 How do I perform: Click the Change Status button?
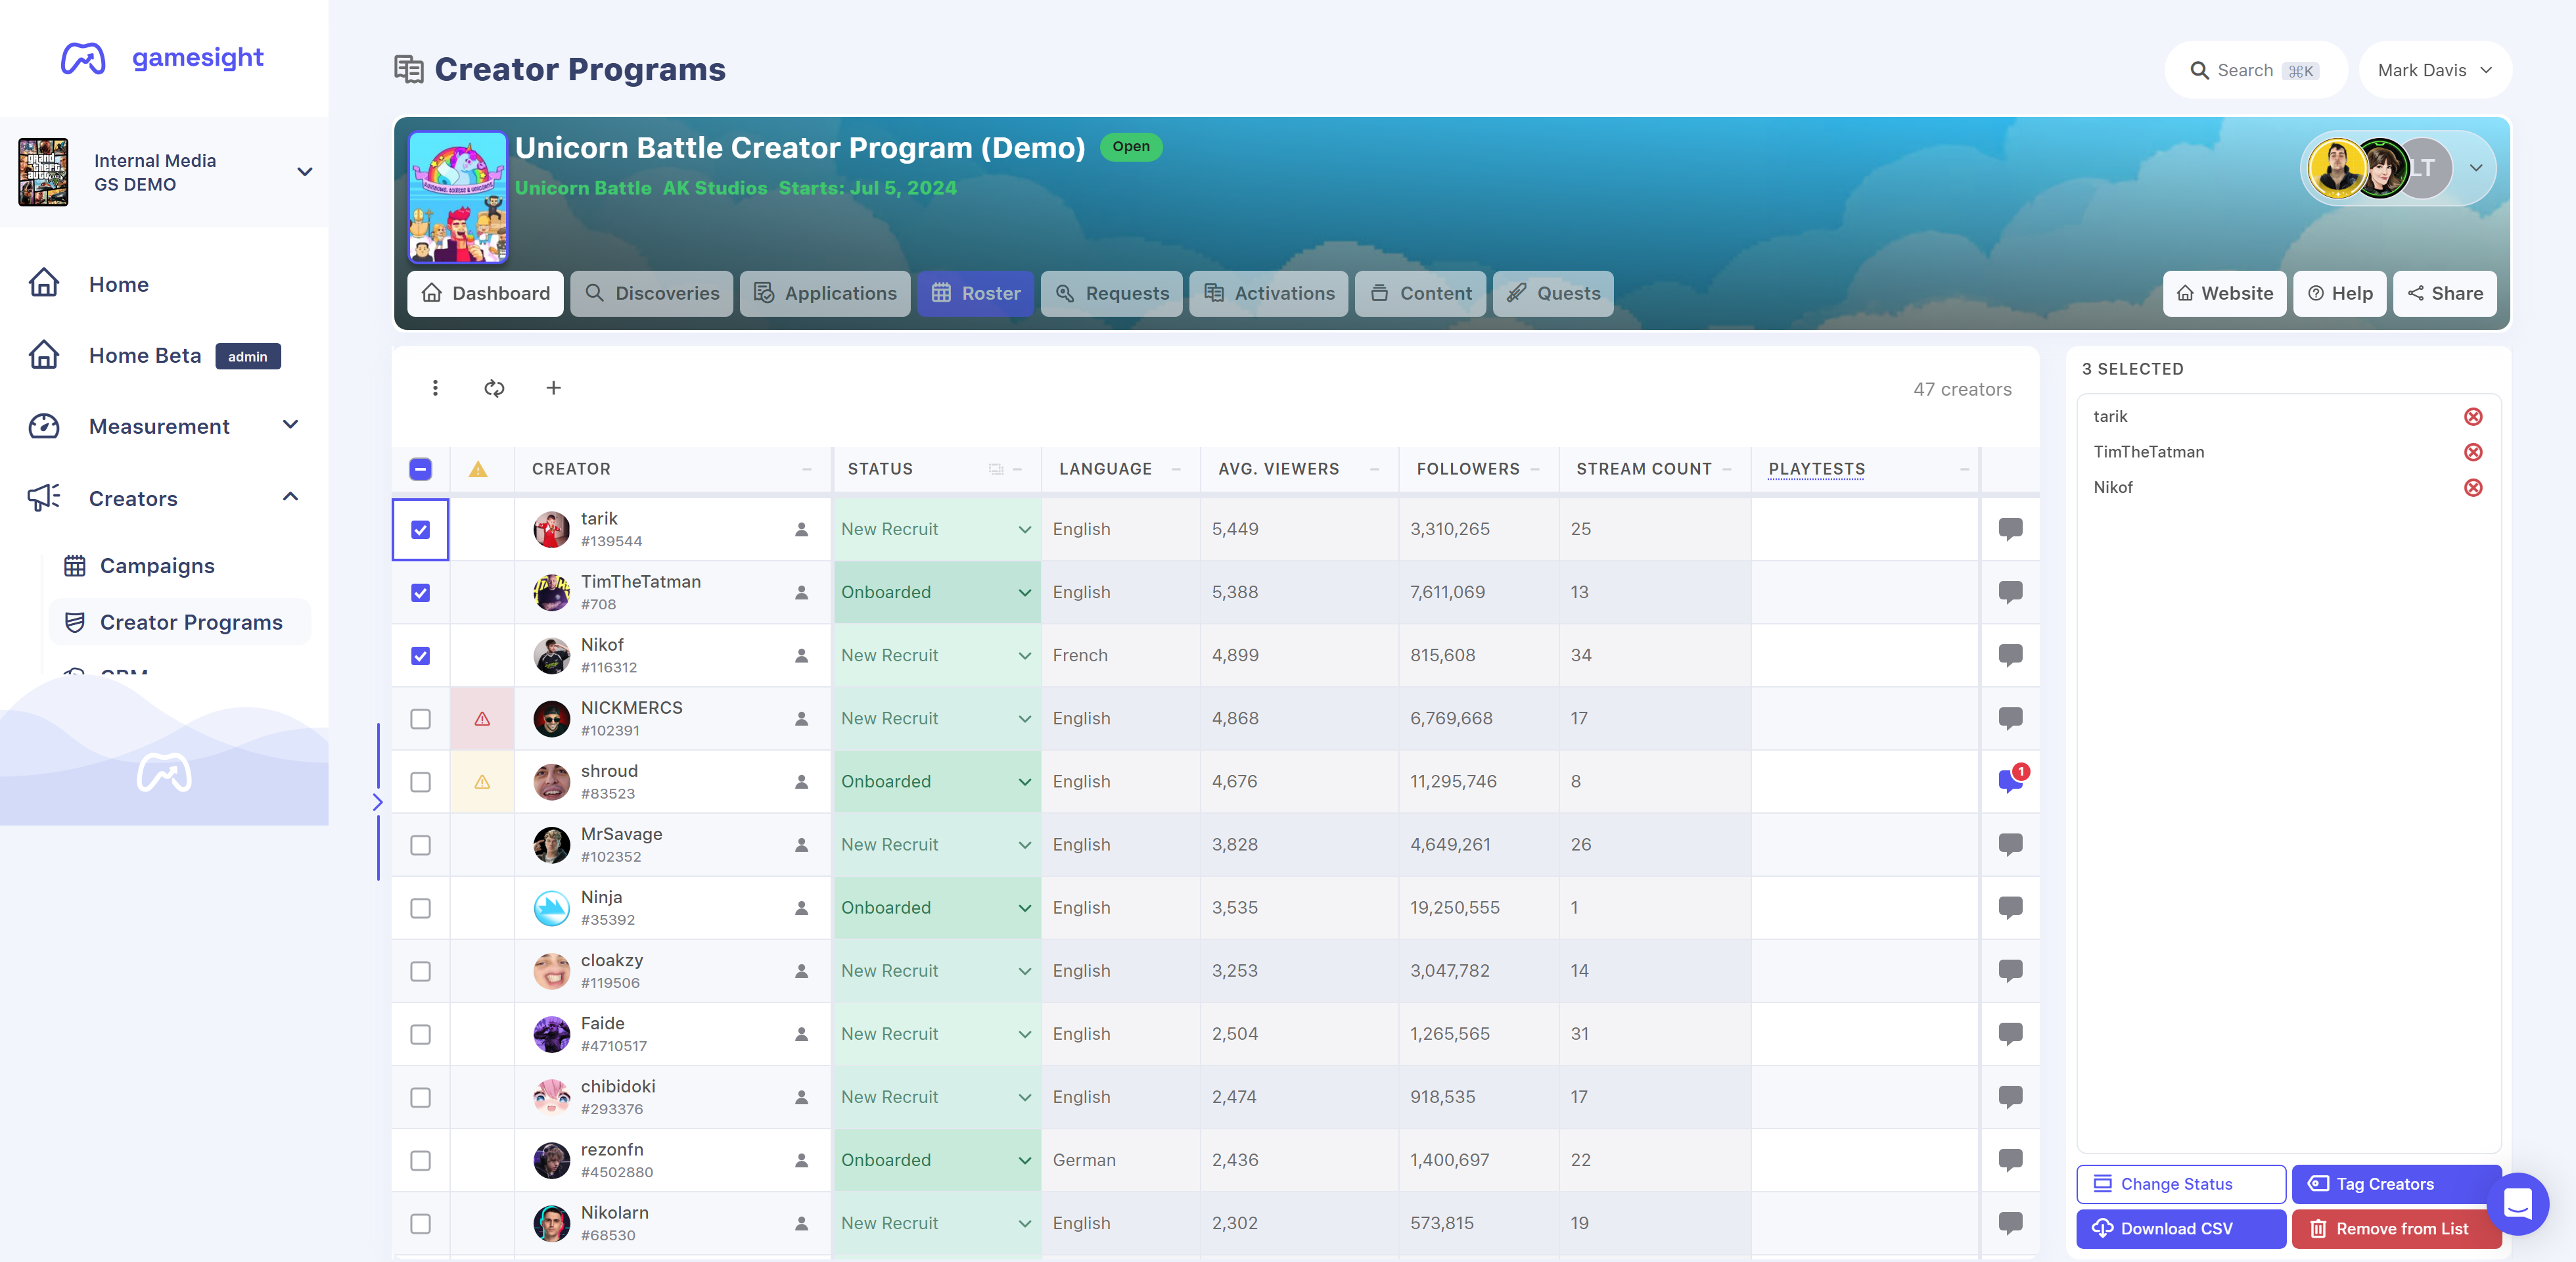tap(2180, 1184)
